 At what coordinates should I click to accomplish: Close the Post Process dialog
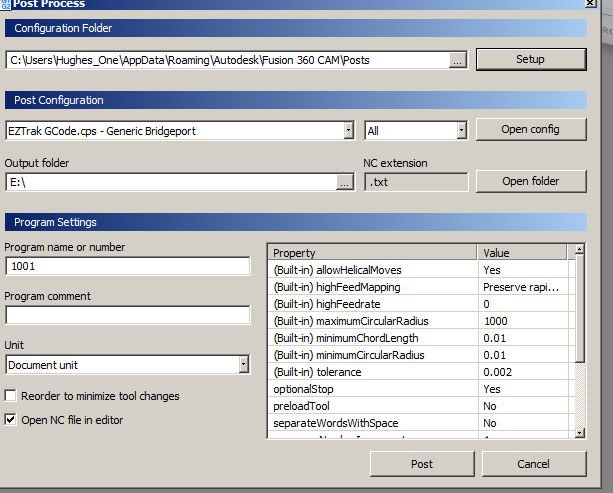(x=590, y=3)
